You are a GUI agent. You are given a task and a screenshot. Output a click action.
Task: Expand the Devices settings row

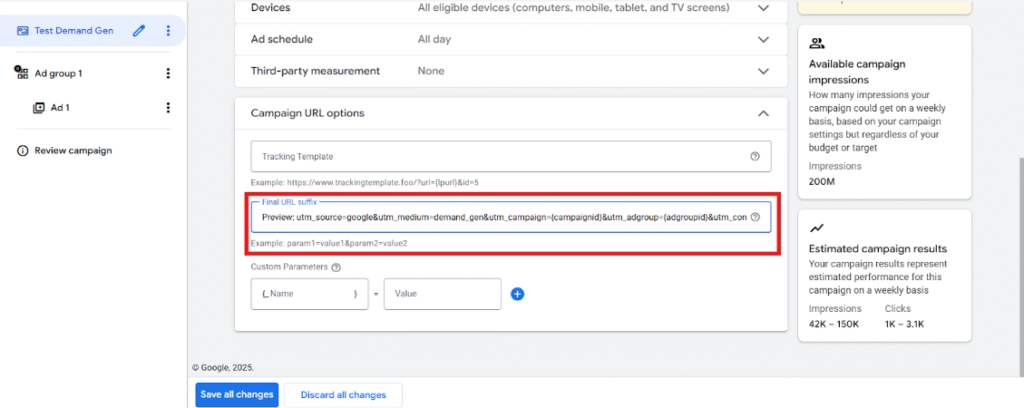pyautogui.click(x=764, y=8)
